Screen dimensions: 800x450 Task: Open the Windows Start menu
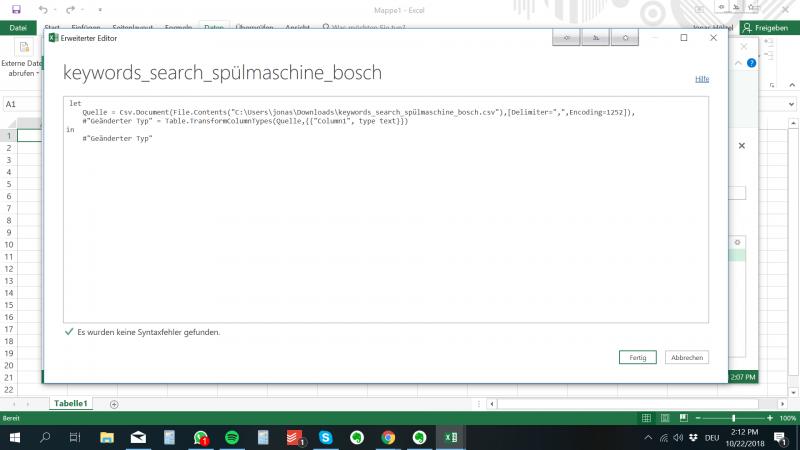(x=14, y=437)
